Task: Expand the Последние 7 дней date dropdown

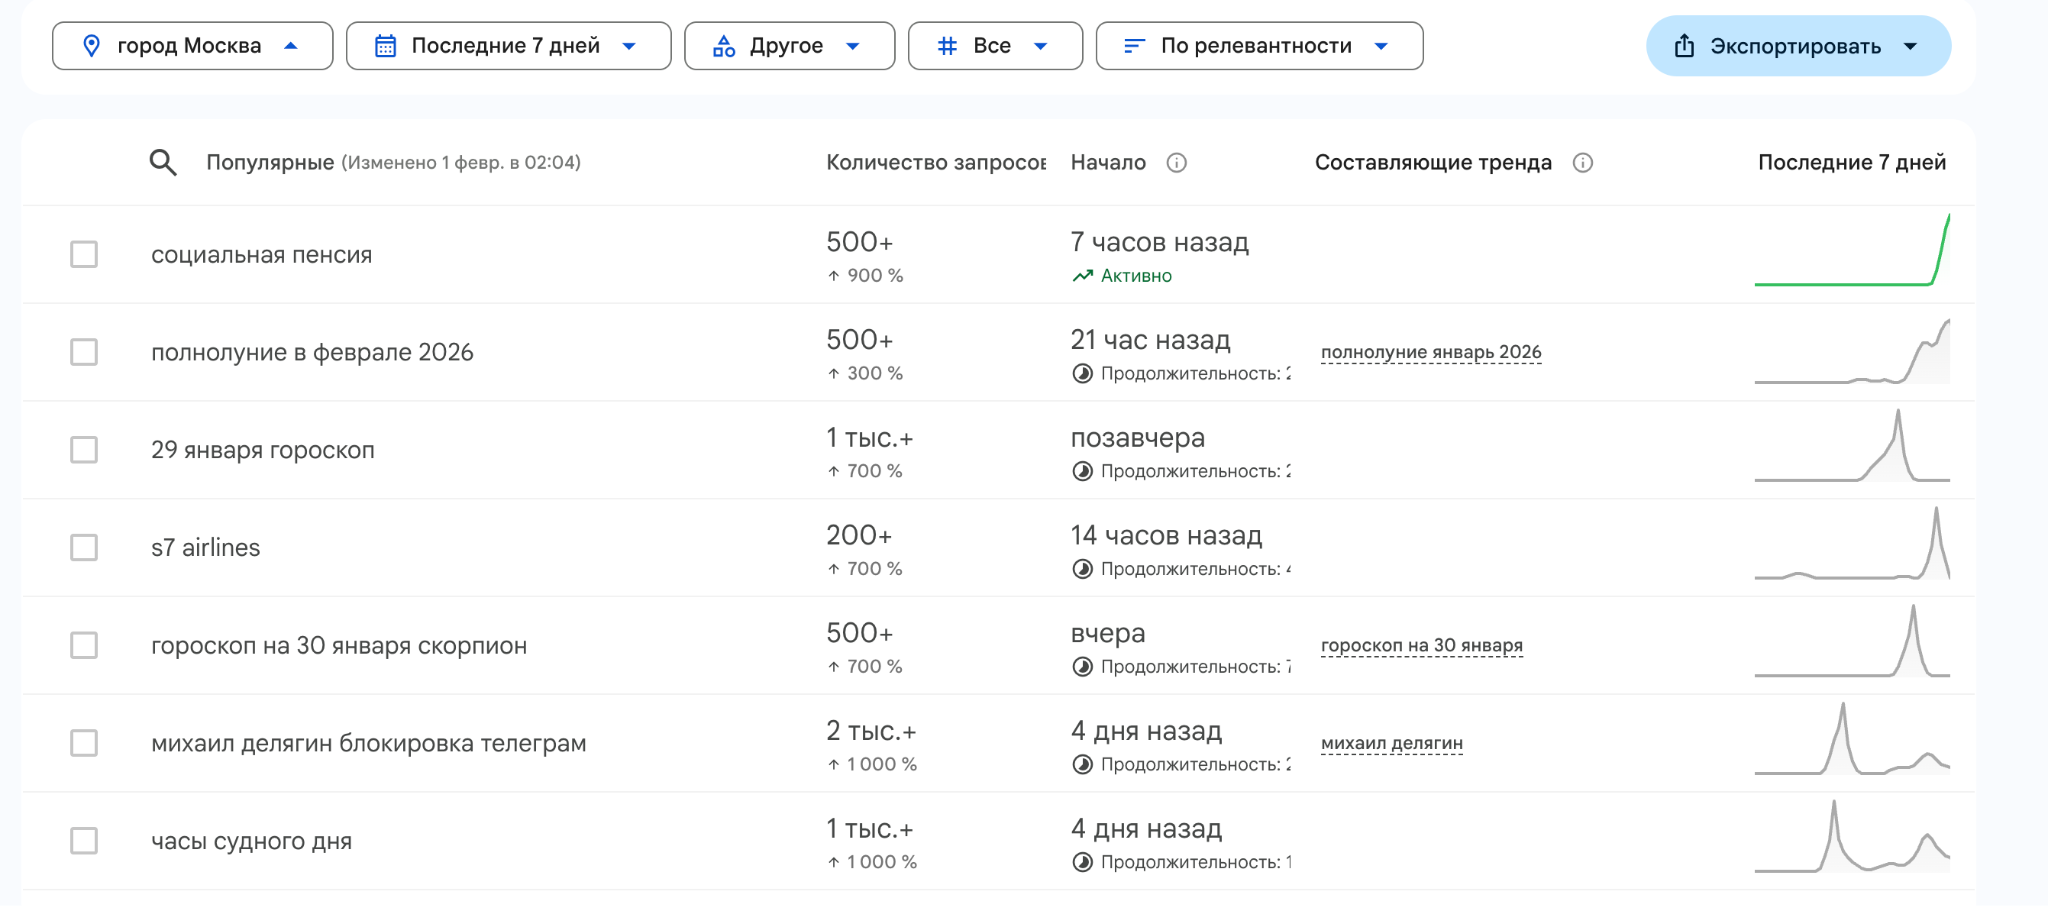Action: coord(628,45)
